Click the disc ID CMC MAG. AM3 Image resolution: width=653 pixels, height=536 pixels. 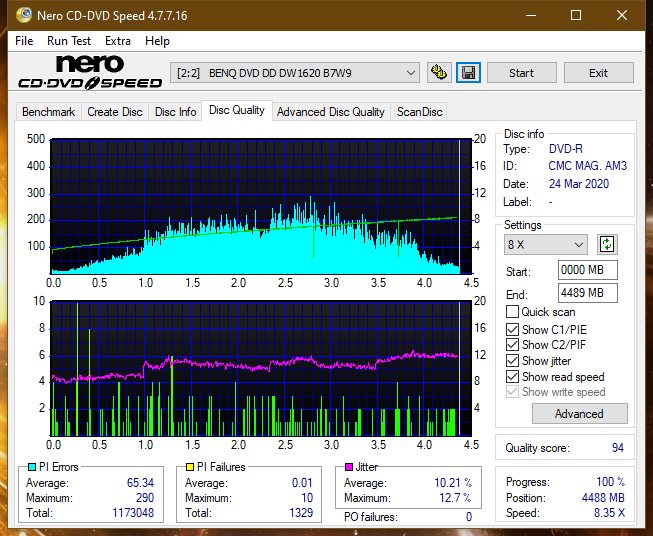[587, 166]
